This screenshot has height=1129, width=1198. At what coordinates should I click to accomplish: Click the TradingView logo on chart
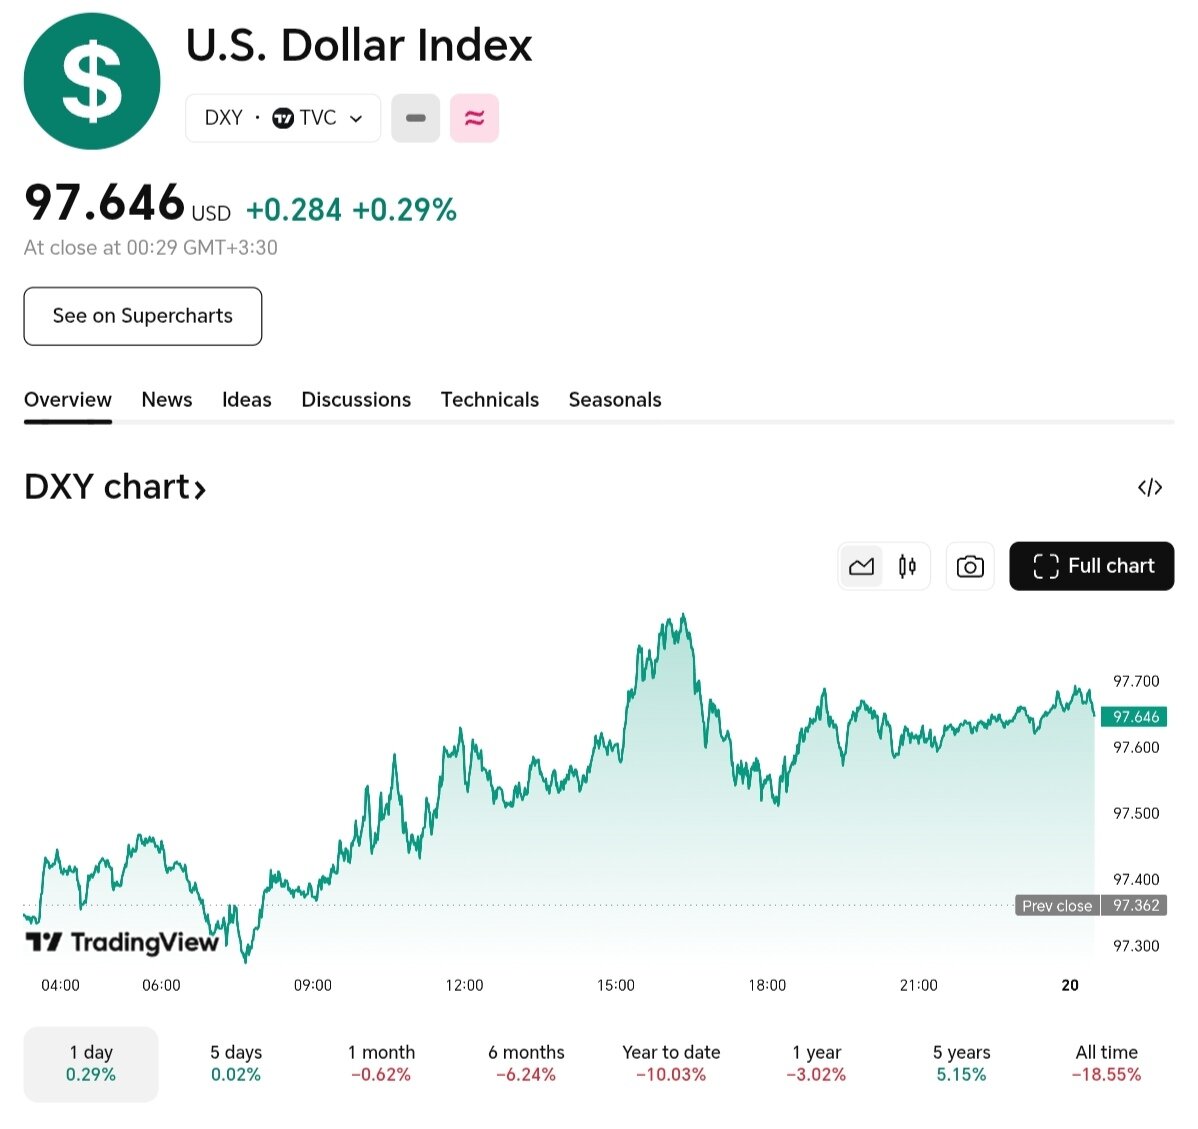click(x=122, y=942)
